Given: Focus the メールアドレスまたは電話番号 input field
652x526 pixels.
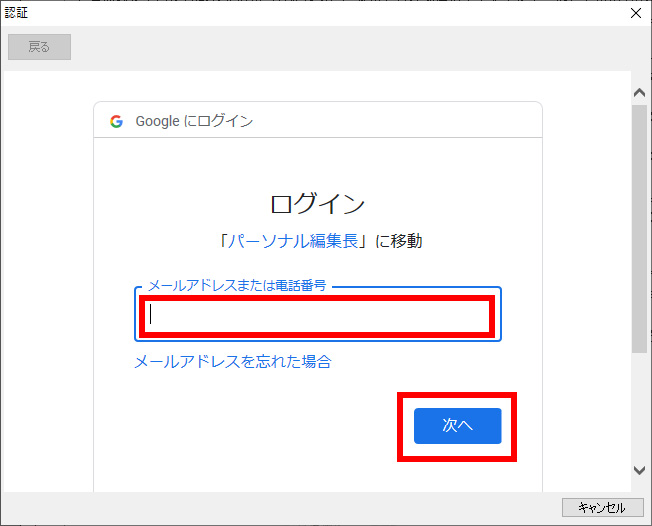Looking at the screenshot, I should (318, 314).
